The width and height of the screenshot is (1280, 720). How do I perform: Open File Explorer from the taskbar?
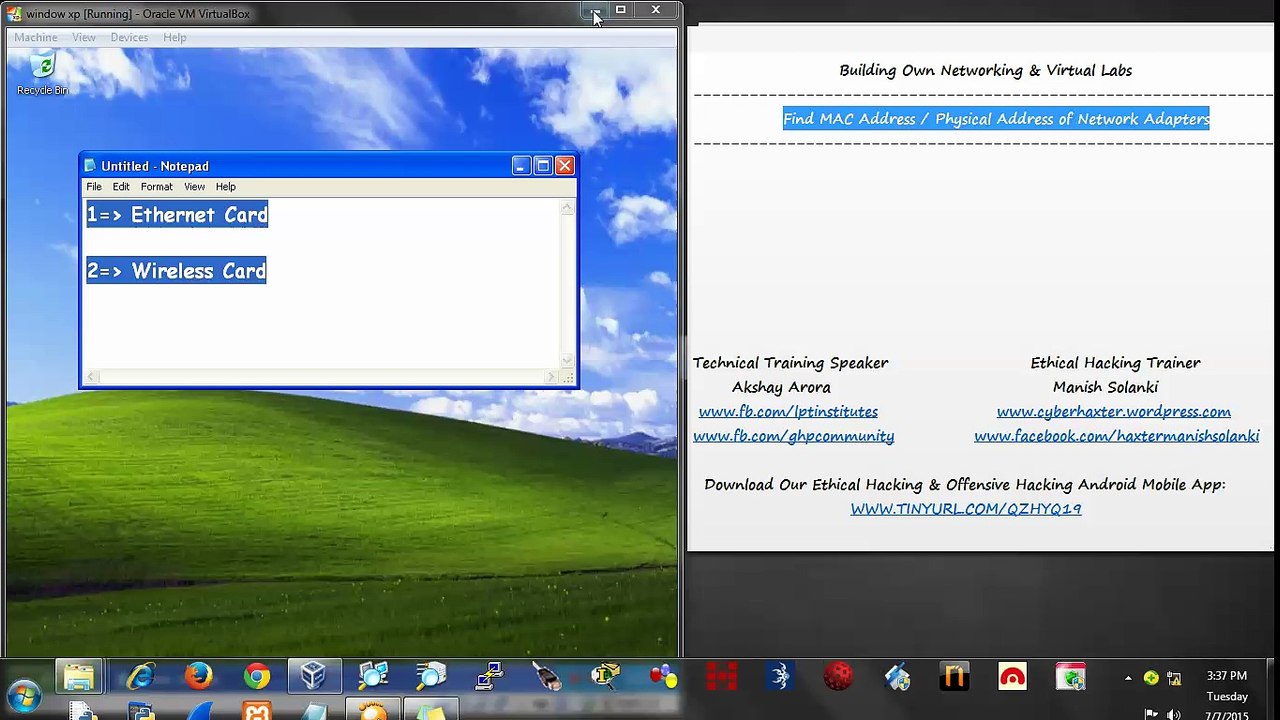[79, 677]
